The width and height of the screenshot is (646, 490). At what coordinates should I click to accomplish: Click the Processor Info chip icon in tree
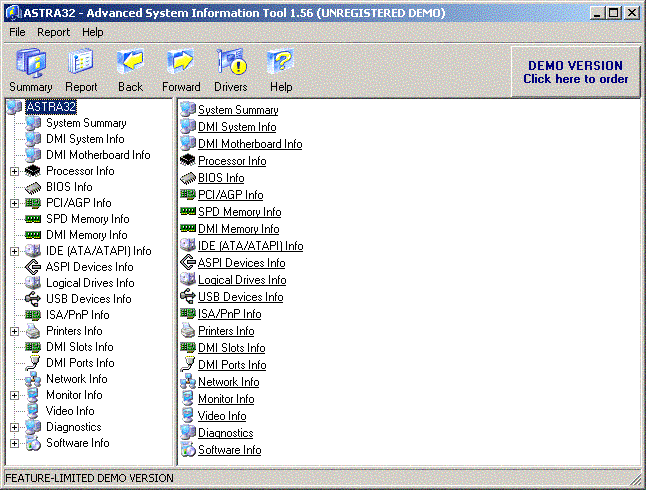point(33,171)
